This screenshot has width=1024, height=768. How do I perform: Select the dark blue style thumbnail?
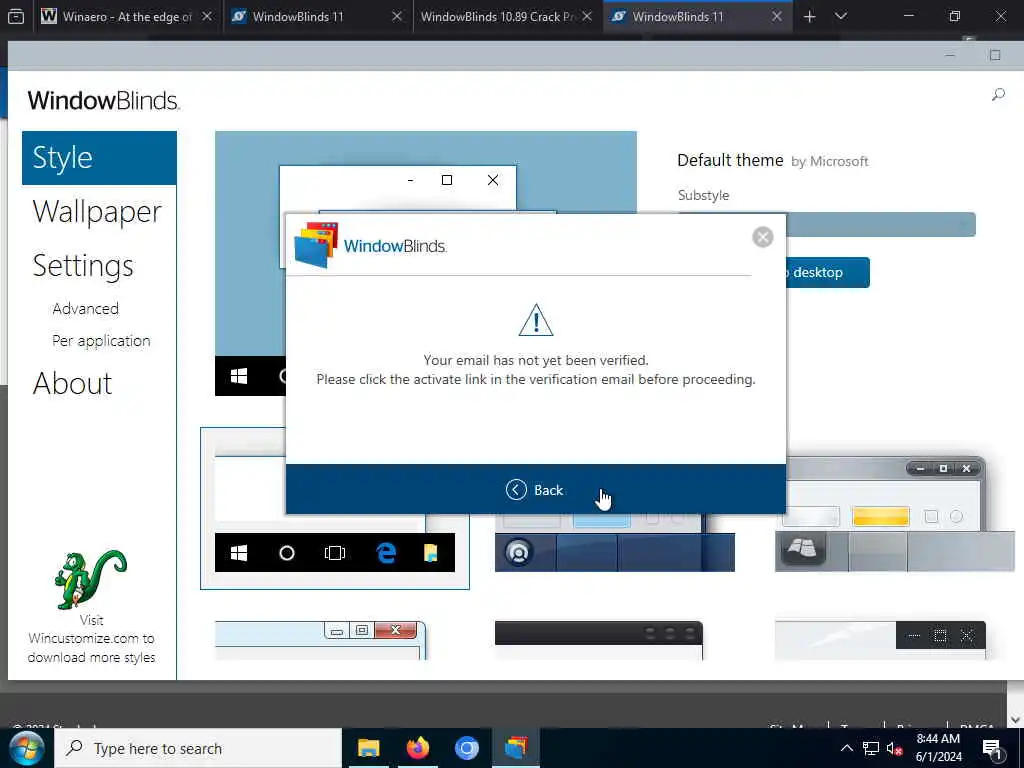[x=615, y=542]
